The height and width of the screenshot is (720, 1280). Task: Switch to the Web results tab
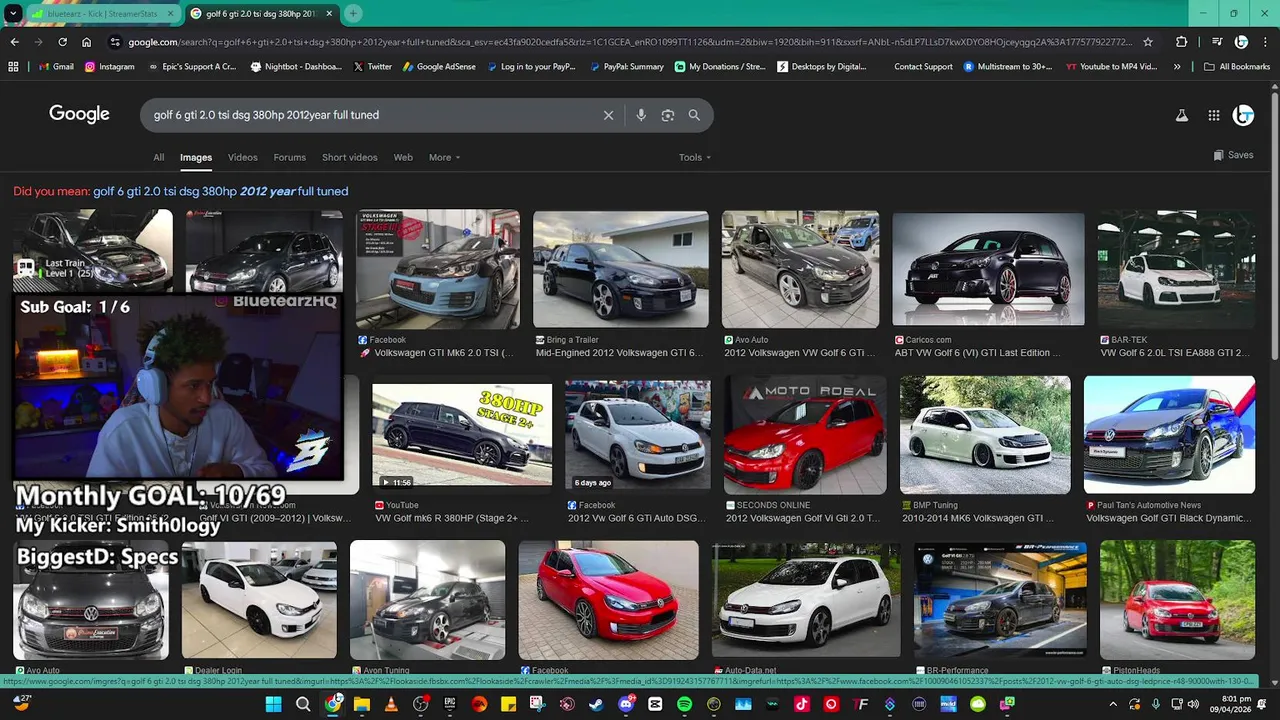point(403,157)
